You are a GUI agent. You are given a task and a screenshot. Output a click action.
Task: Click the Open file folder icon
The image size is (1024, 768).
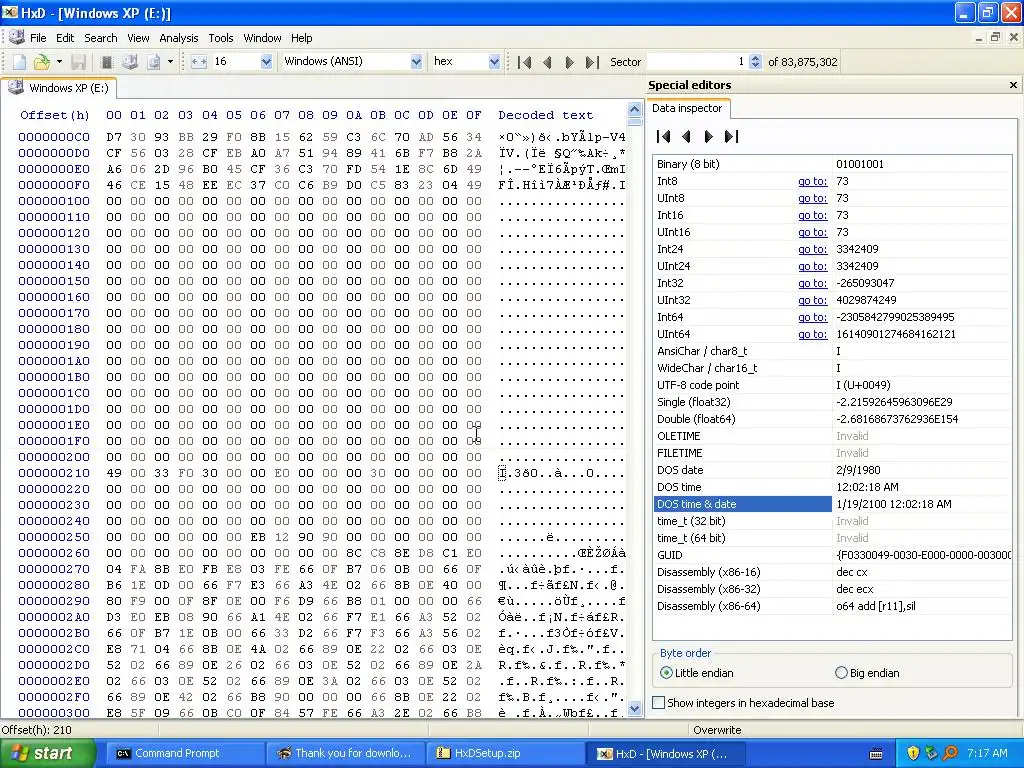42,61
